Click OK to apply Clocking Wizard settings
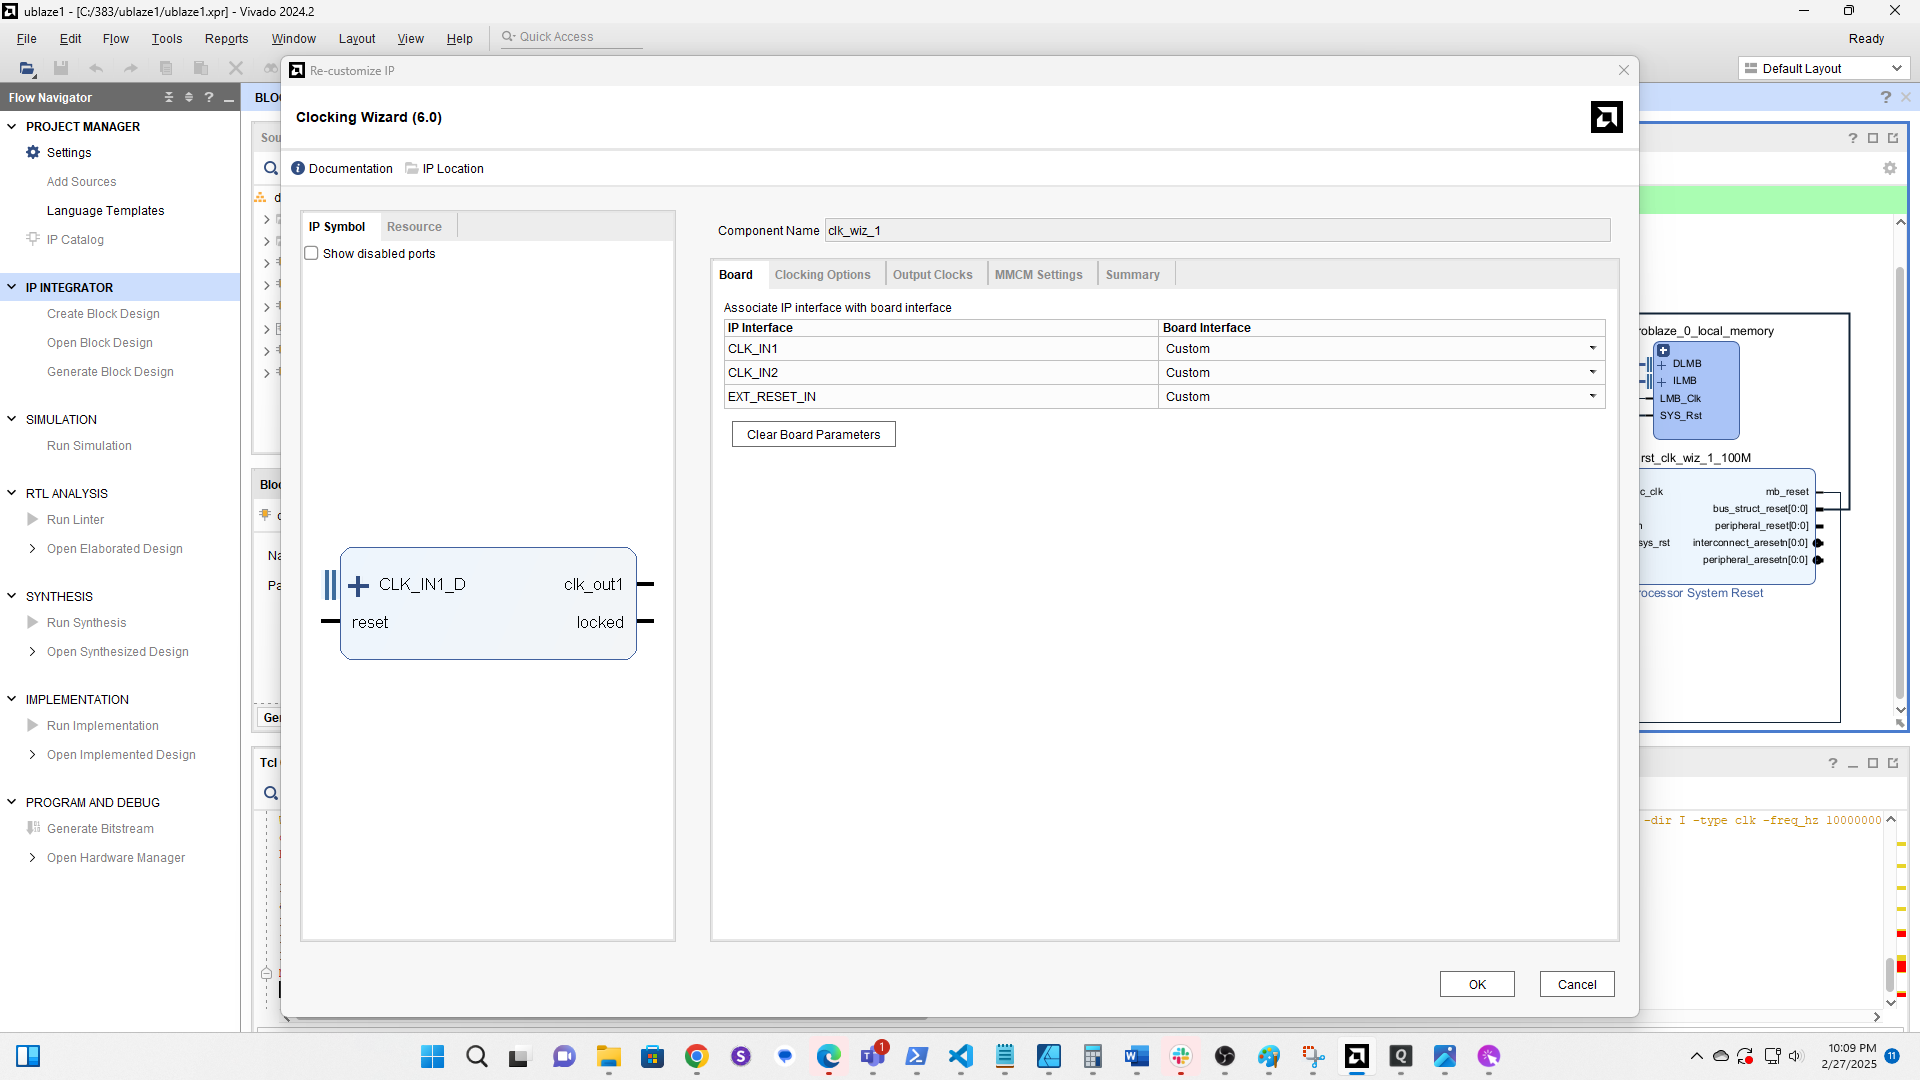This screenshot has width=1920, height=1080. [x=1476, y=984]
